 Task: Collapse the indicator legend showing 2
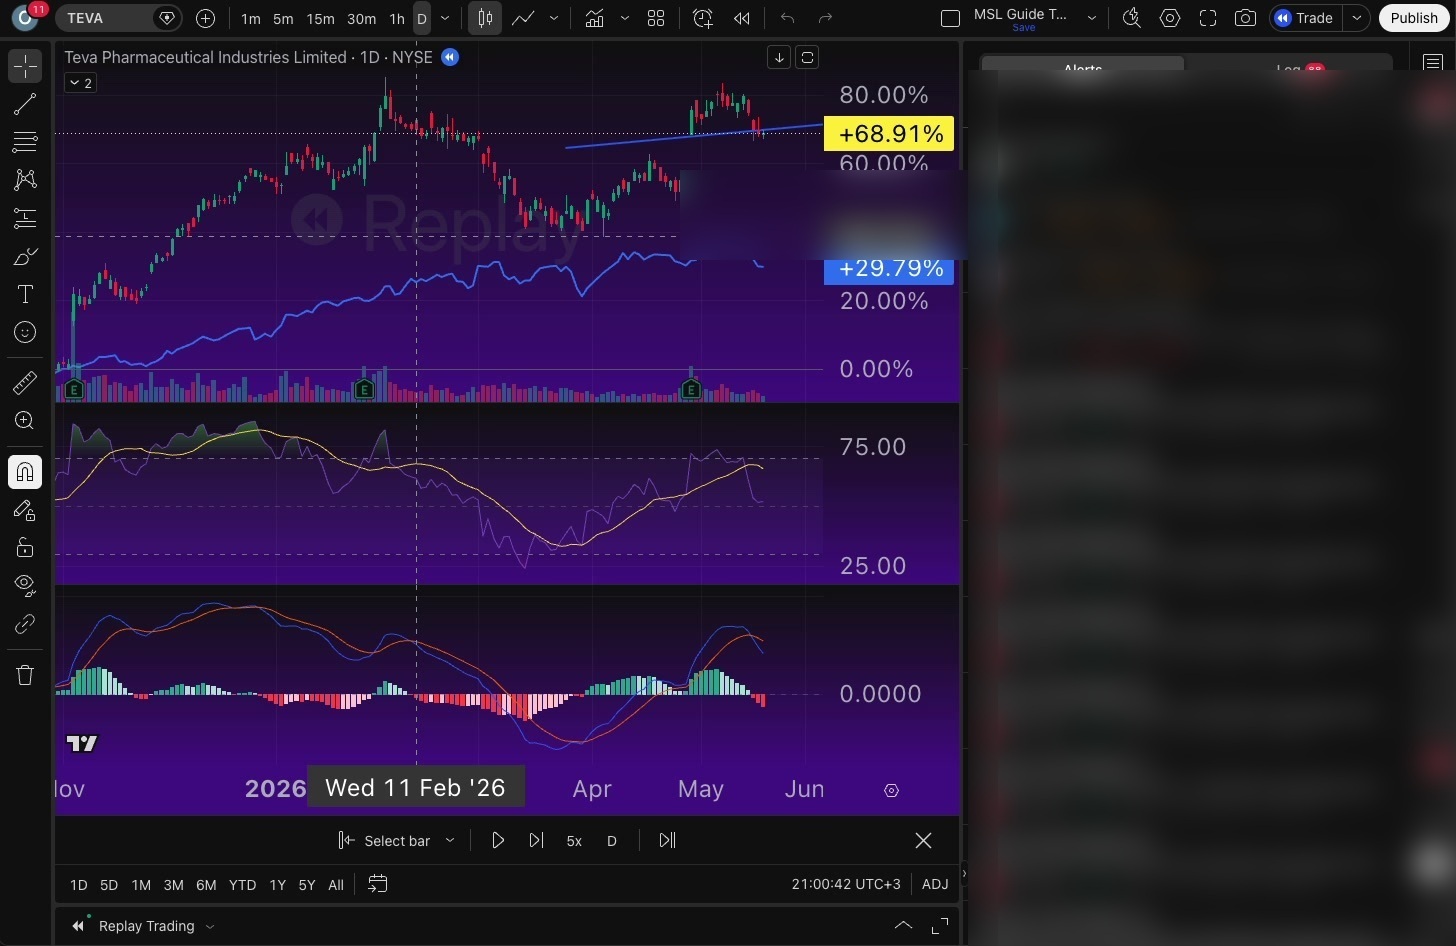tap(80, 83)
